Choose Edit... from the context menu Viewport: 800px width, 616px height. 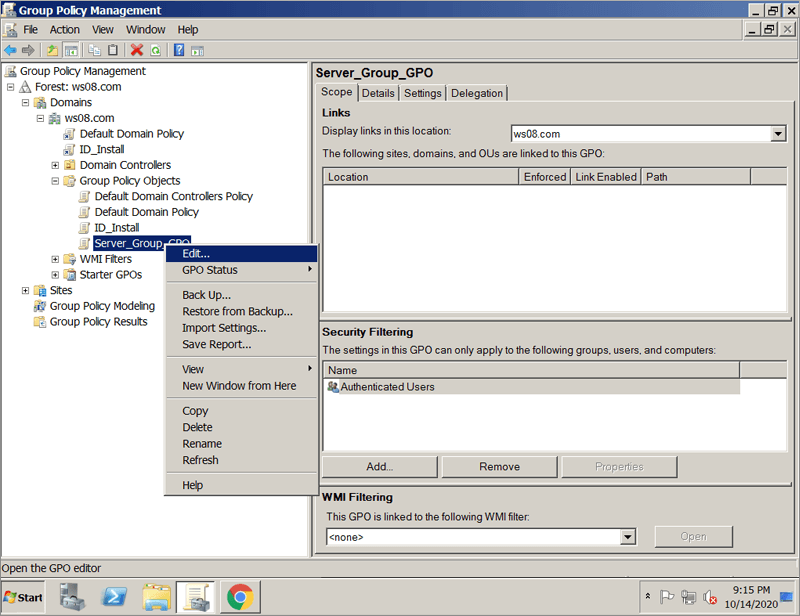click(x=241, y=254)
